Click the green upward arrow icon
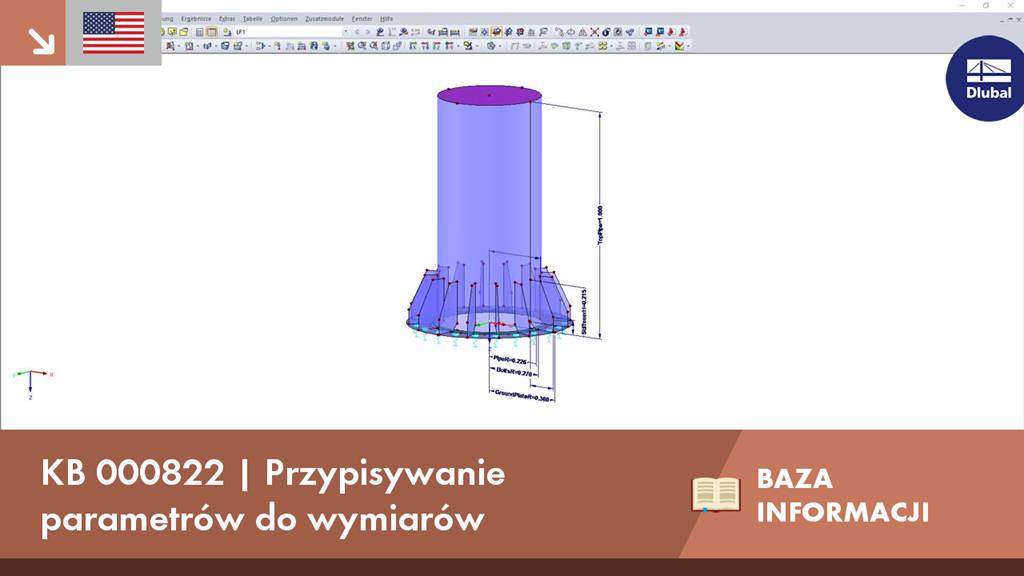1024x576 pixels. coord(578,46)
